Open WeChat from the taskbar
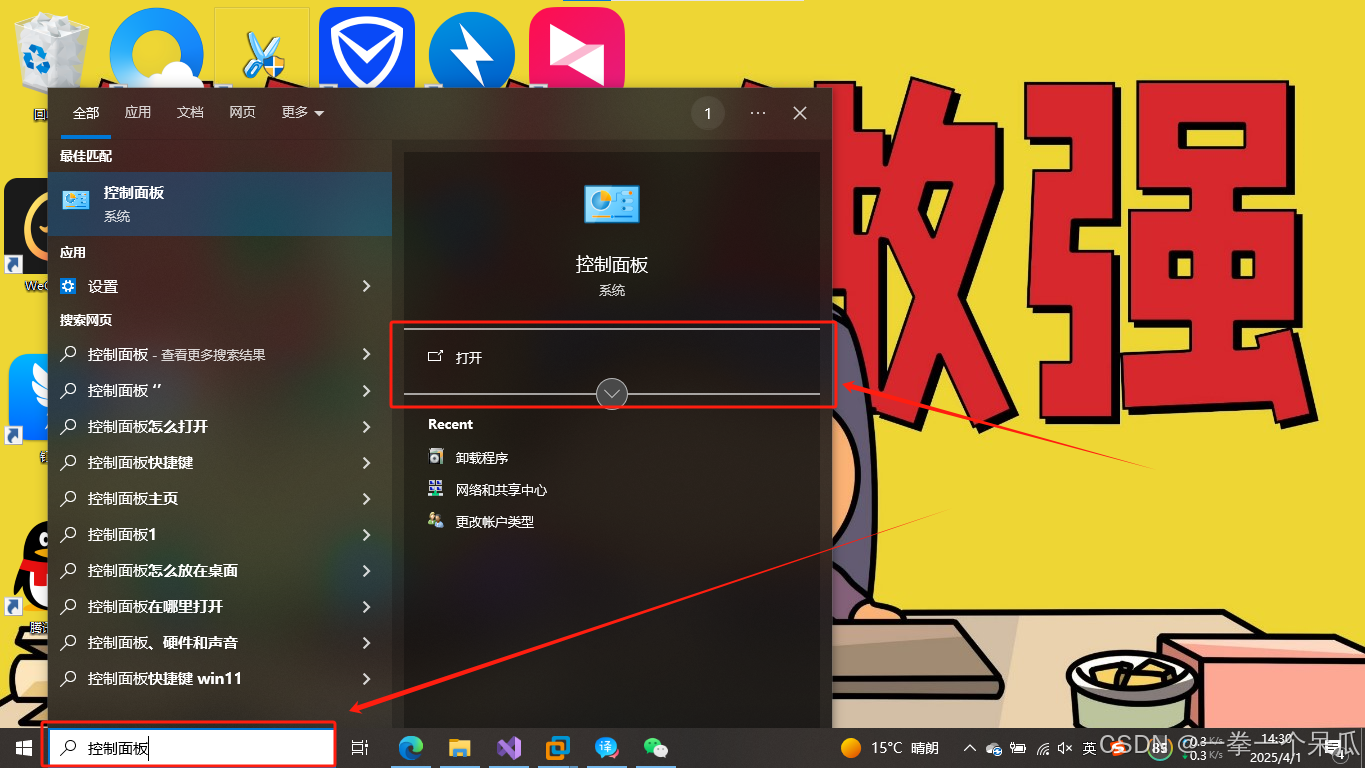This screenshot has height=768, width=1365. 656,747
